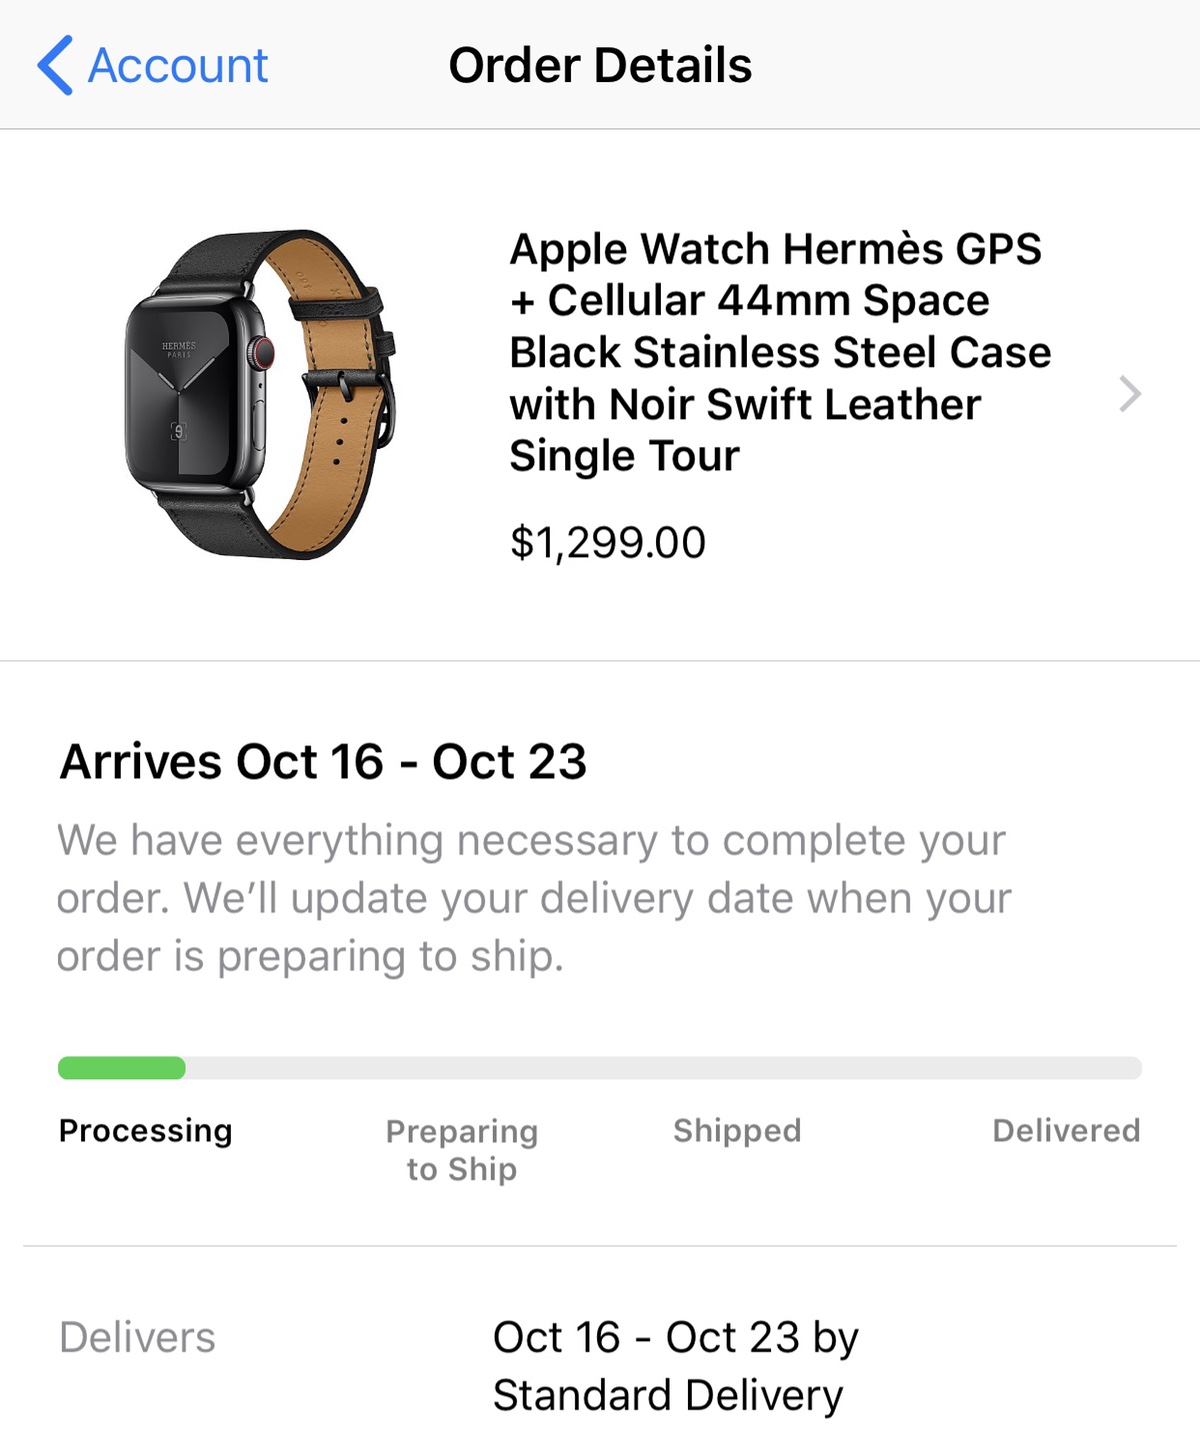Tap the blue back chevron icon

55,66
